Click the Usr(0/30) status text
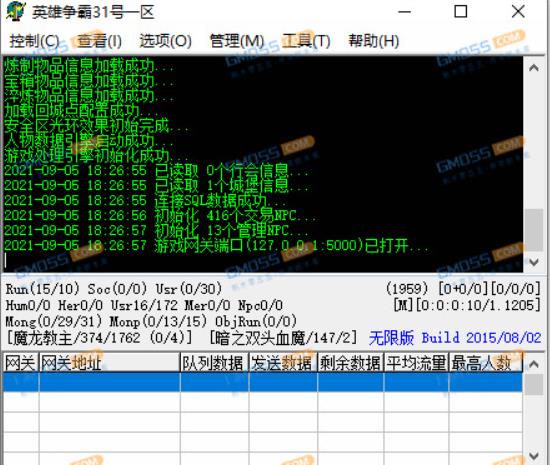This screenshot has height=465, width=550. [x=189, y=289]
